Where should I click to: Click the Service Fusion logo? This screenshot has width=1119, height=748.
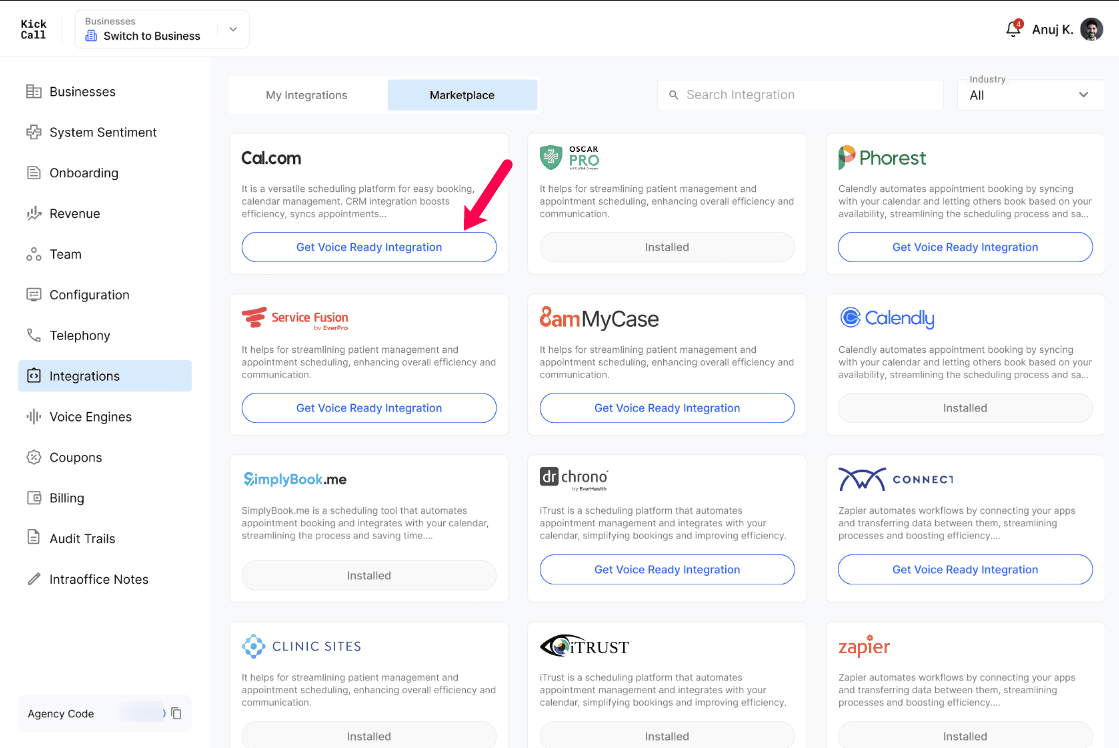[x=295, y=318]
